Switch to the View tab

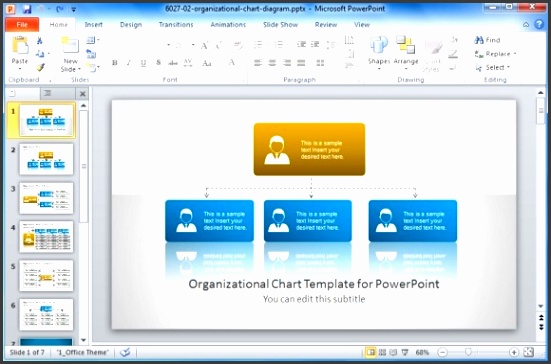pos(362,25)
